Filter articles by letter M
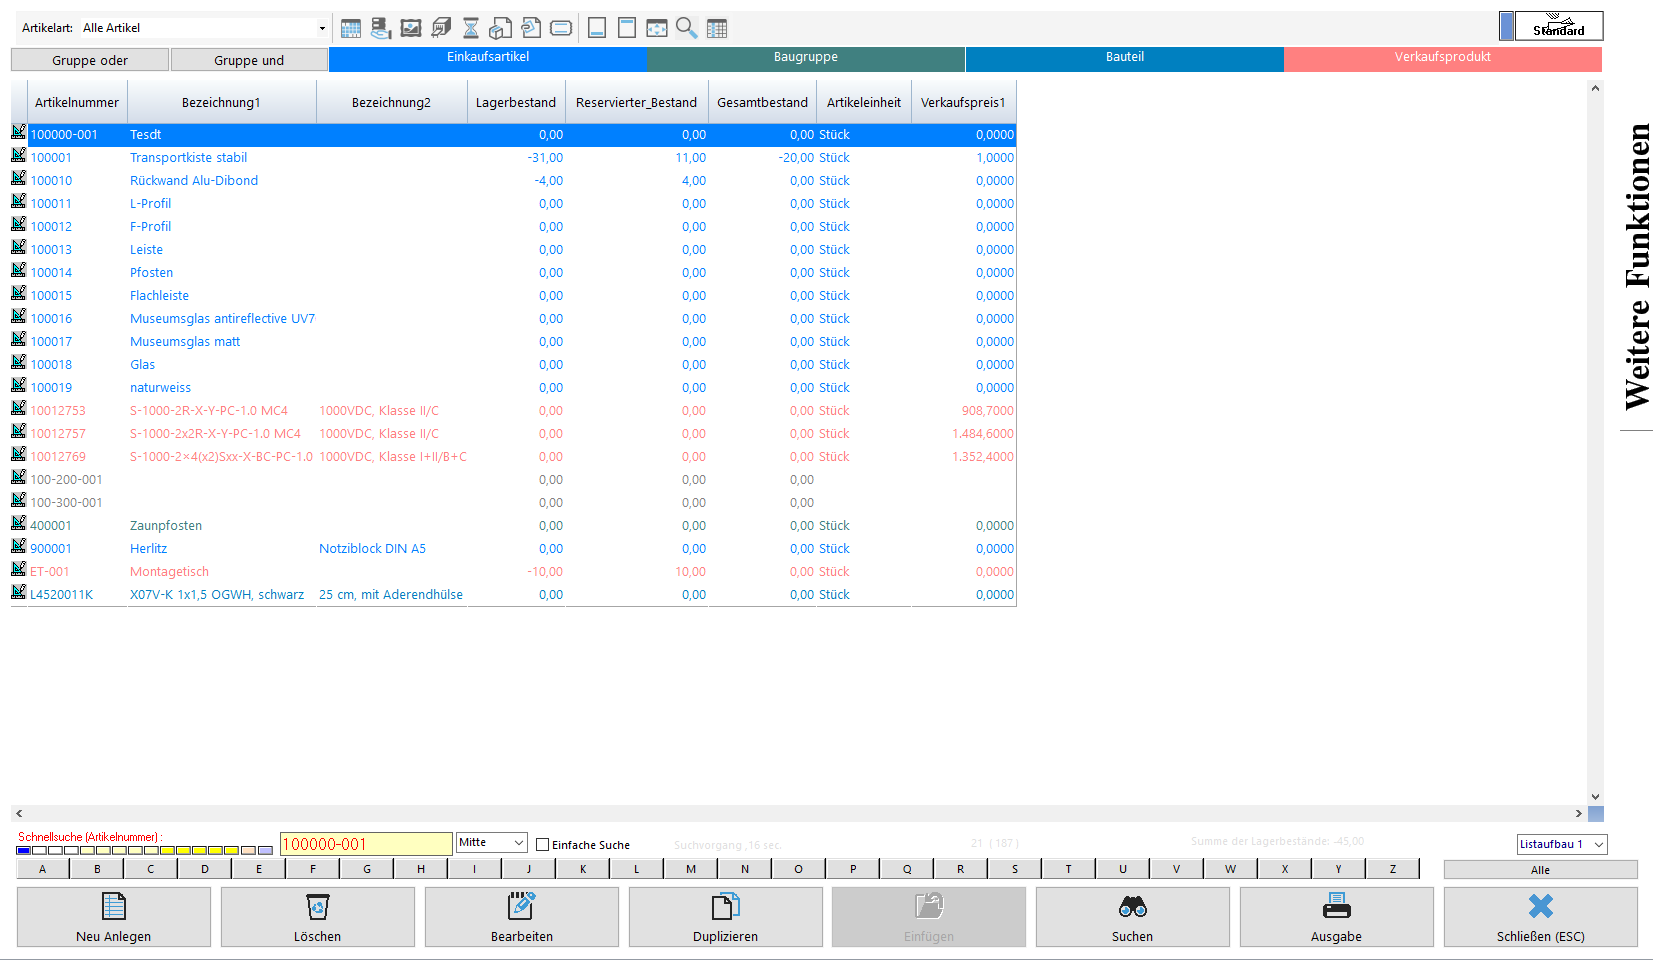The image size is (1653, 960). pyautogui.click(x=691, y=869)
